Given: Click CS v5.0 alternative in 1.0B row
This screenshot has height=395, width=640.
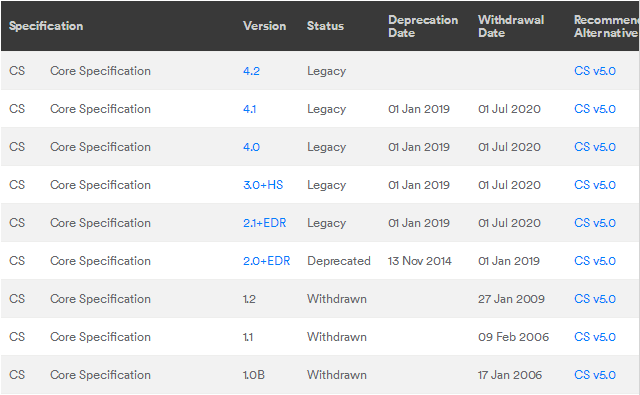Looking at the screenshot, I should (595, 375).
